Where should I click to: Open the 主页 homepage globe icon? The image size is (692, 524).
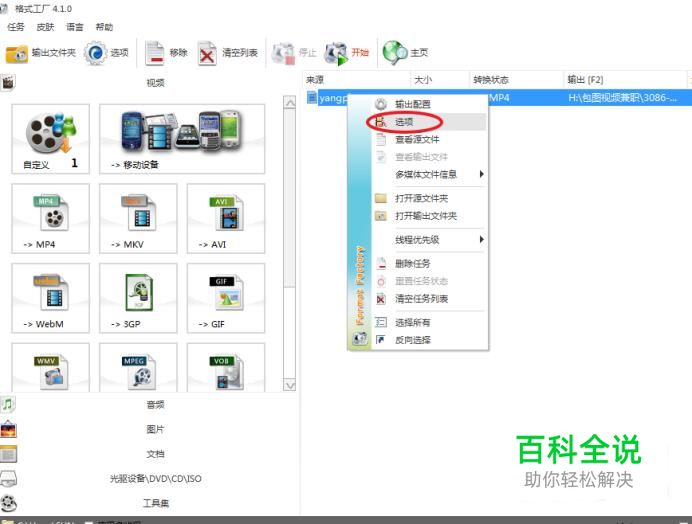395,53
